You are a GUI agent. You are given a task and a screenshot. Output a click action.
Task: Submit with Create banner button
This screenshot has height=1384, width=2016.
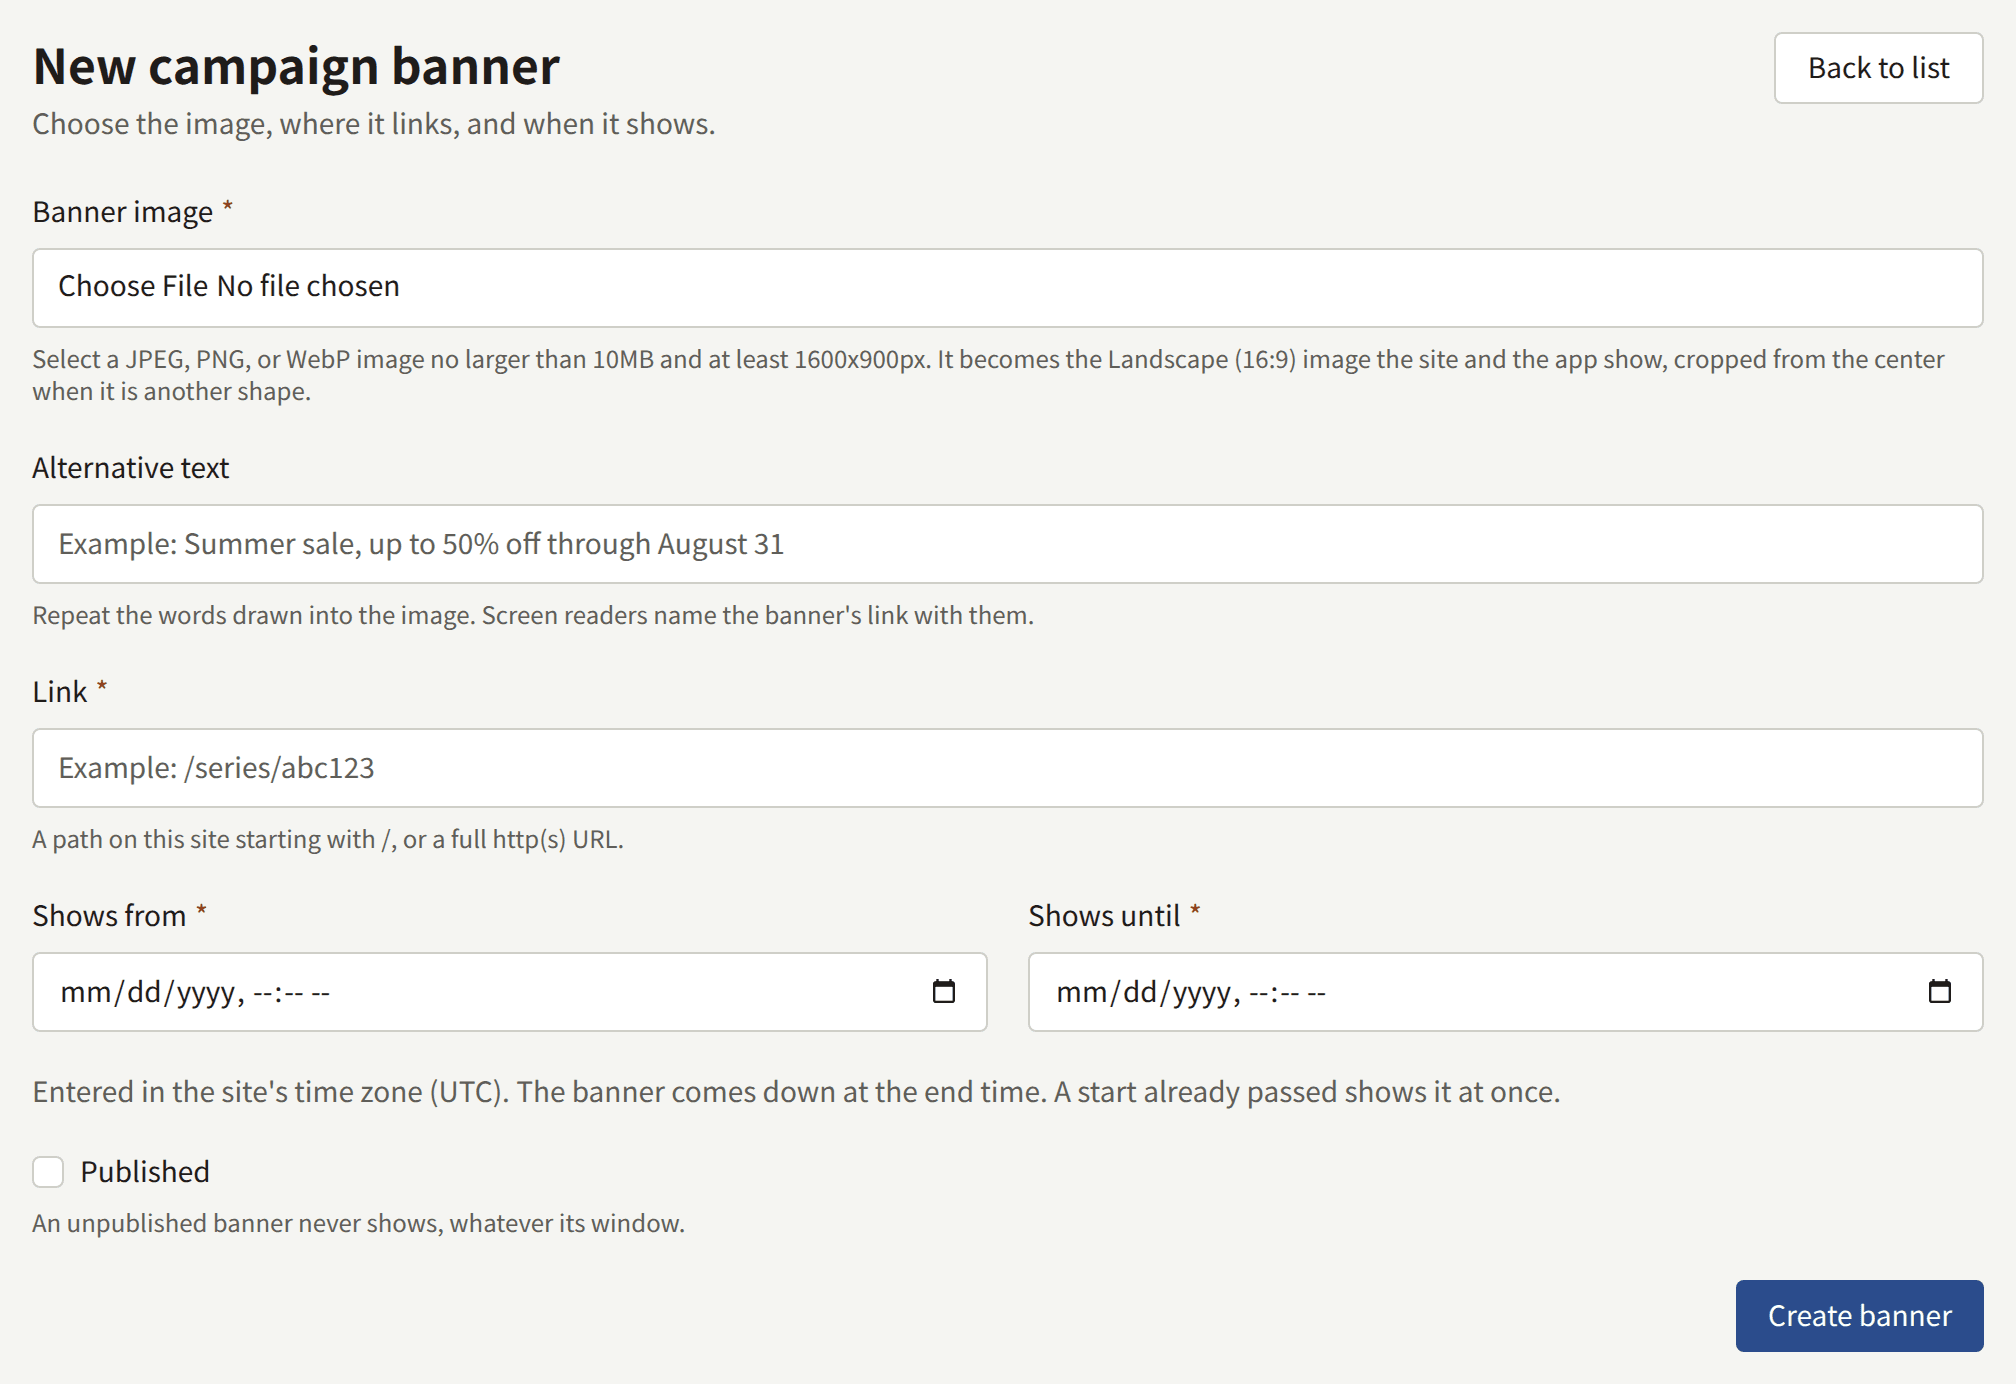click(1859, 1315)
